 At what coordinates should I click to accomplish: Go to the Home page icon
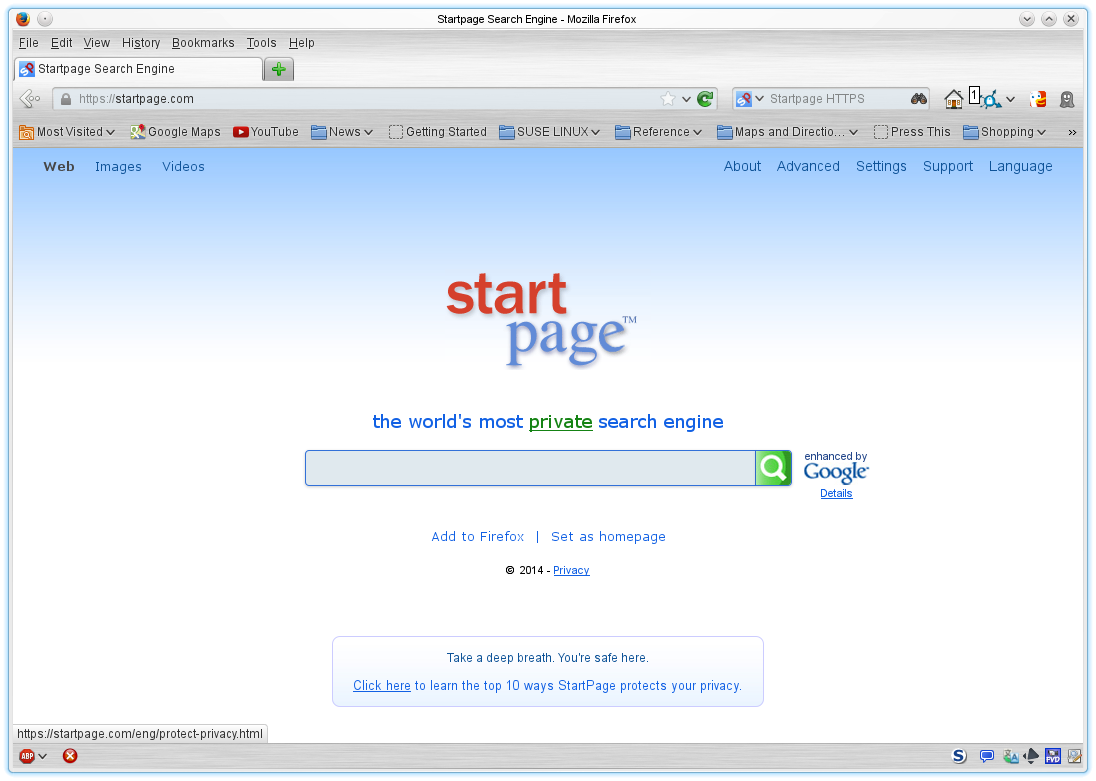pos(953,99)
